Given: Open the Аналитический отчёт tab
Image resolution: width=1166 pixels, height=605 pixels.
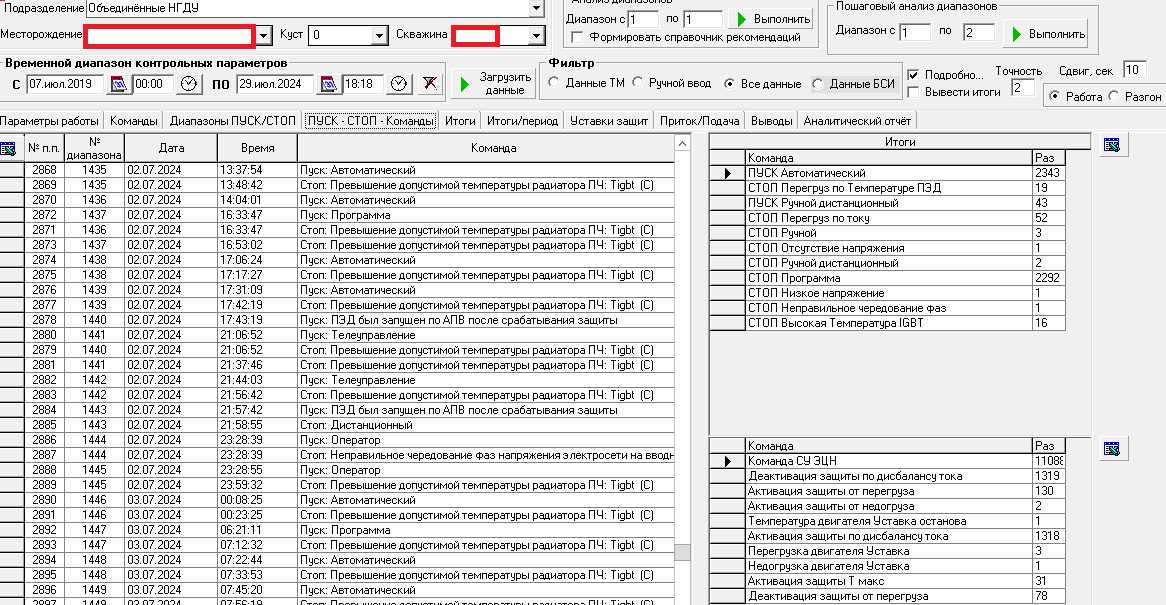Looking at the screenshot, I should (x=857, y=120).
